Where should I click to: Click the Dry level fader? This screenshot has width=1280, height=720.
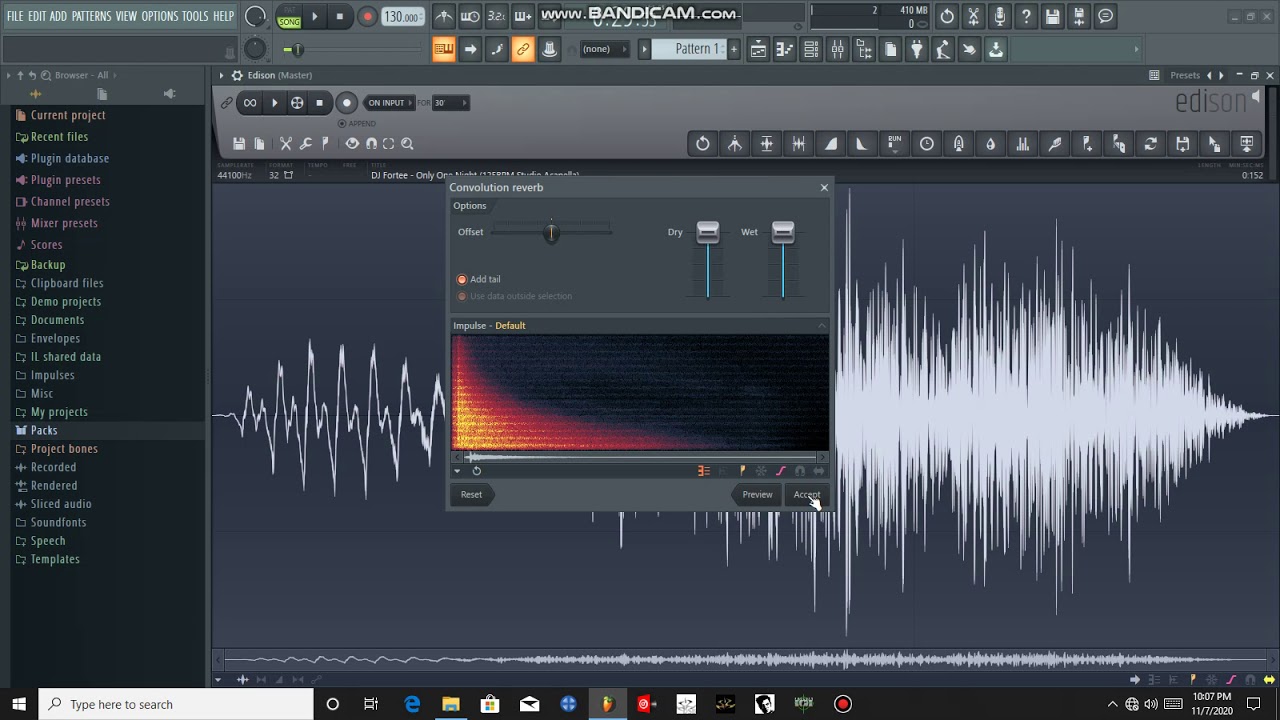click(x=708, y=232)
